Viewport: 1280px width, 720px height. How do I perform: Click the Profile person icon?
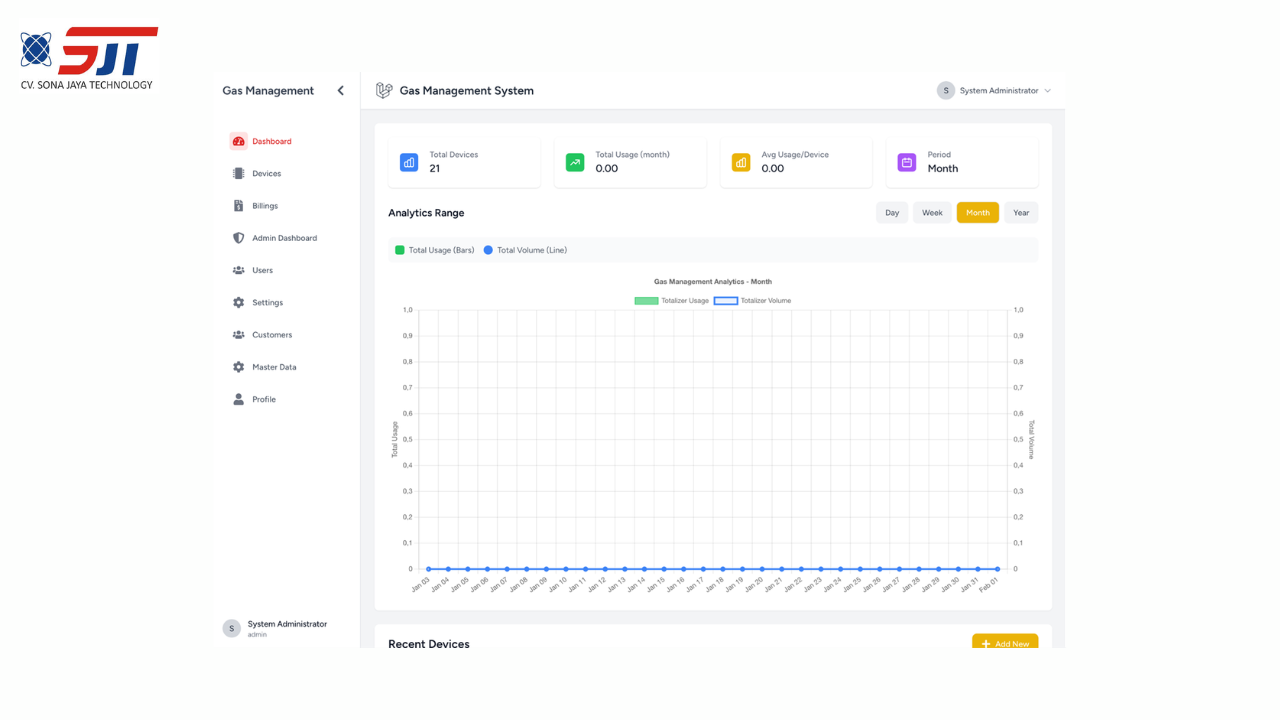238,399
